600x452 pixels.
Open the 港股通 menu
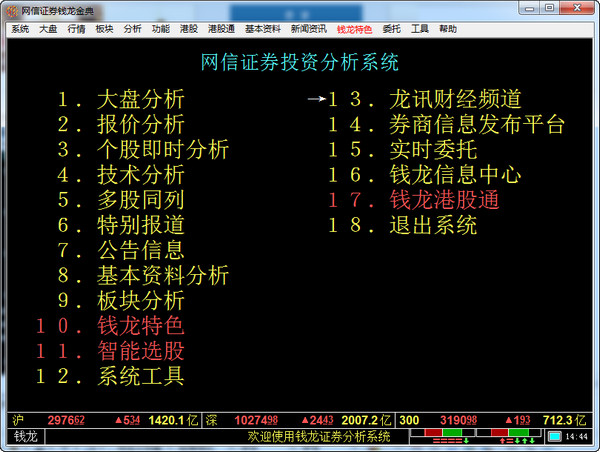click(221, 29)
